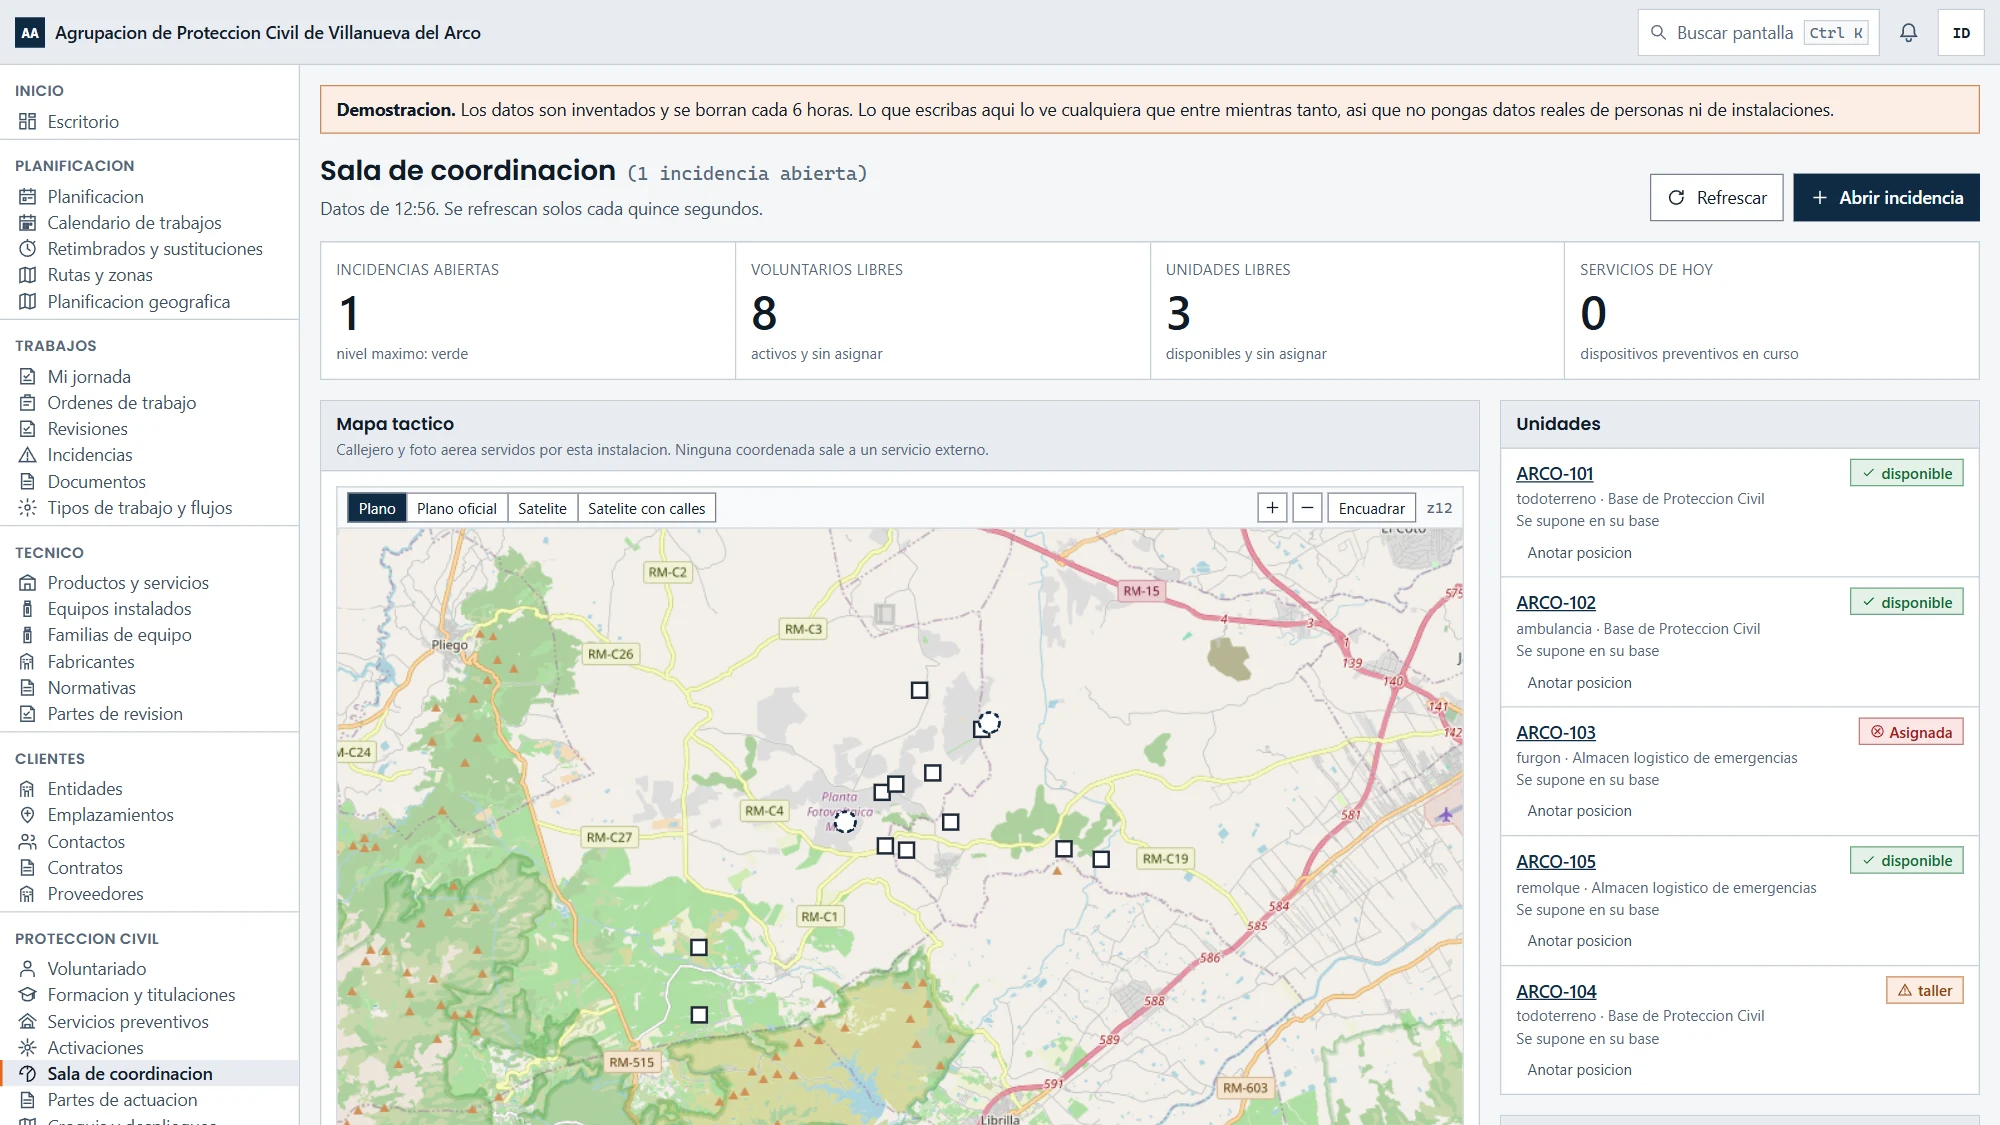Viewport: 2000px width, 1125px height.
Task: Open Activaciones page
Action: 149,1048
